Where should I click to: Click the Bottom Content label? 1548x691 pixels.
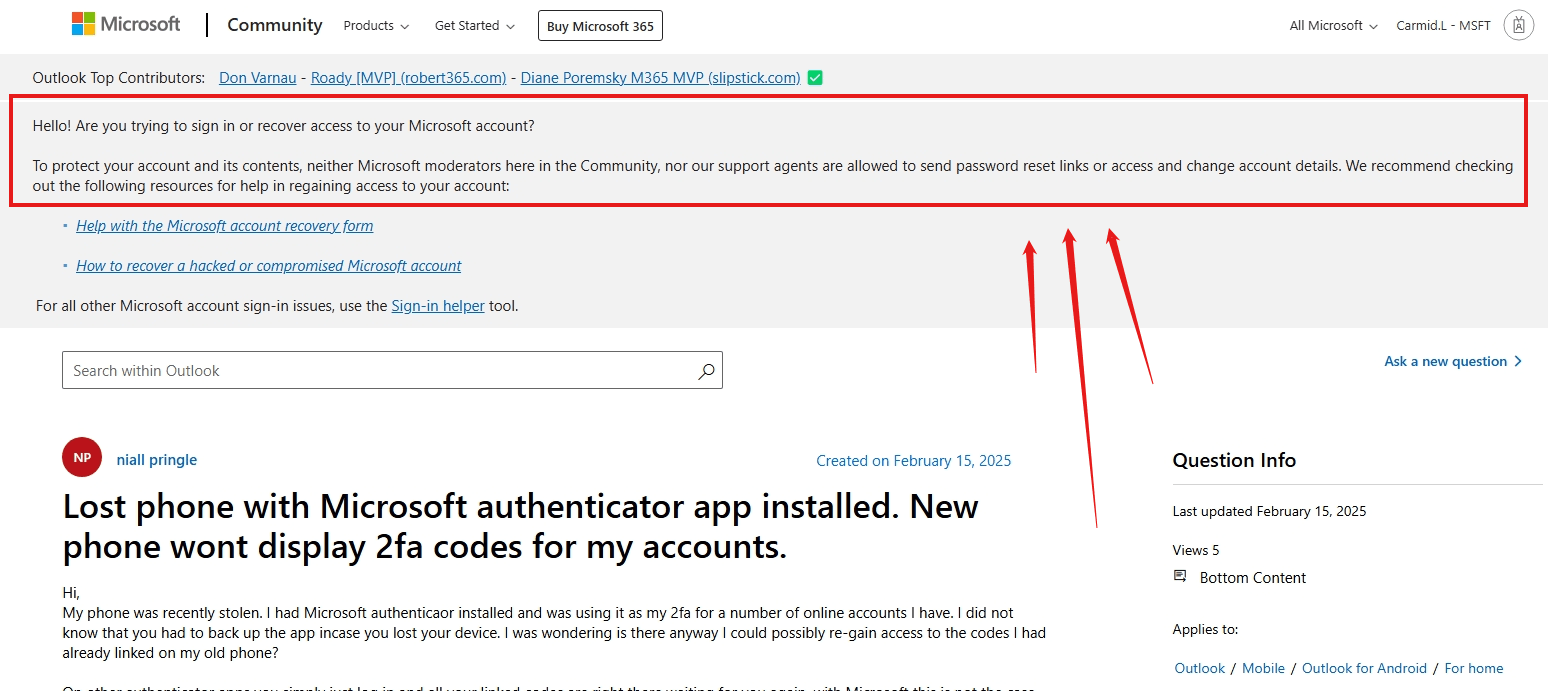click(x=1253, y=578)
